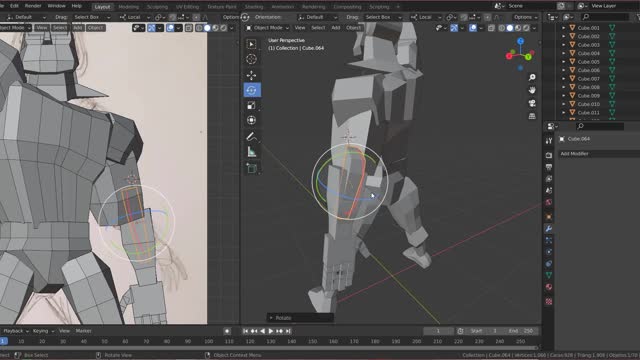Viewport: 640px width, 360px height.
Task: Open the Output properties tab
Action: pos(549,167)
